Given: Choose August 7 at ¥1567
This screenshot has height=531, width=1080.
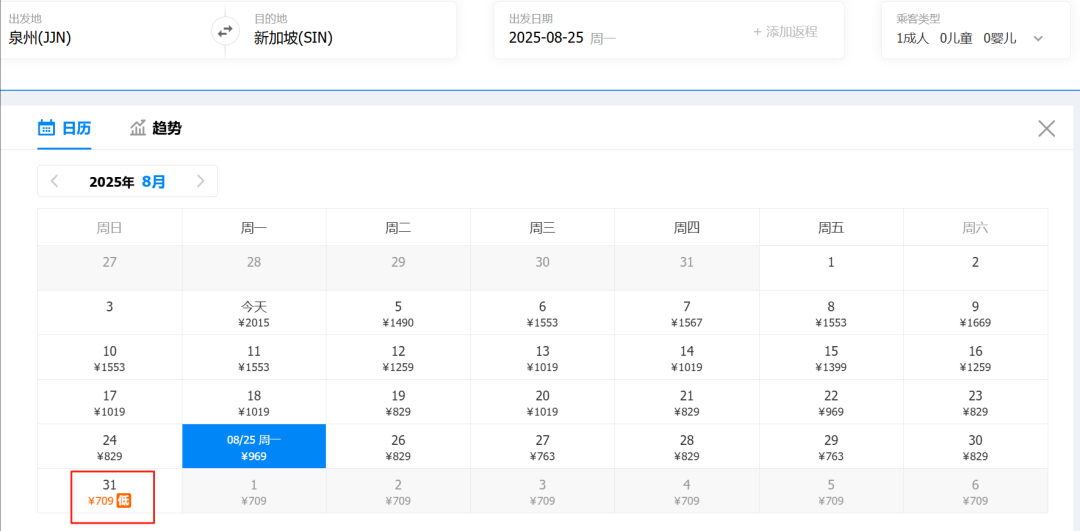Looking at the screenshot, I should tap(687, 313).
